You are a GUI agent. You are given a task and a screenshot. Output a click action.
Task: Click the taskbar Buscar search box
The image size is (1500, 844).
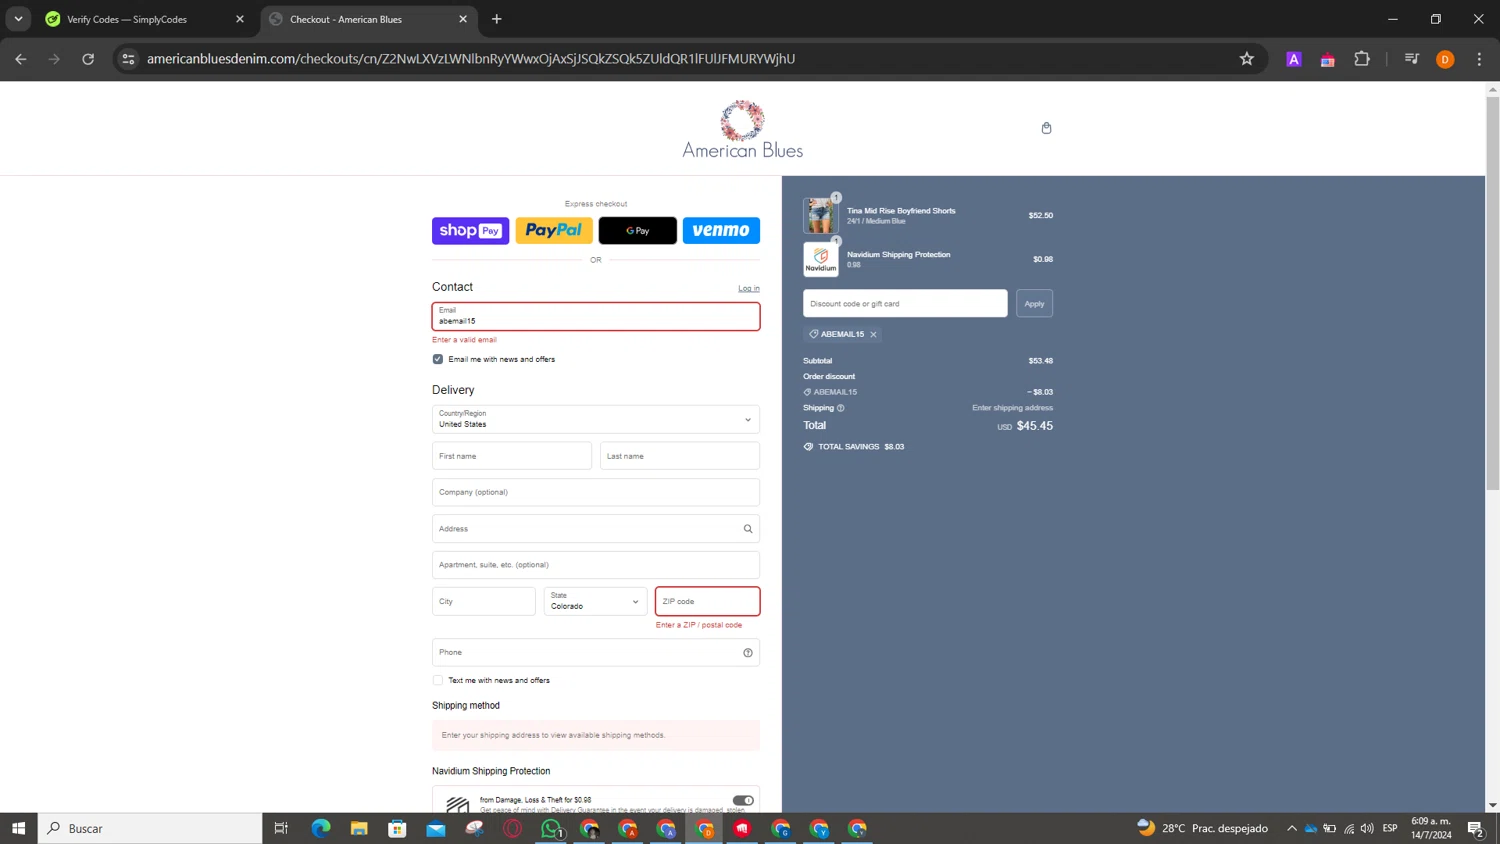[x=151, y=828]
